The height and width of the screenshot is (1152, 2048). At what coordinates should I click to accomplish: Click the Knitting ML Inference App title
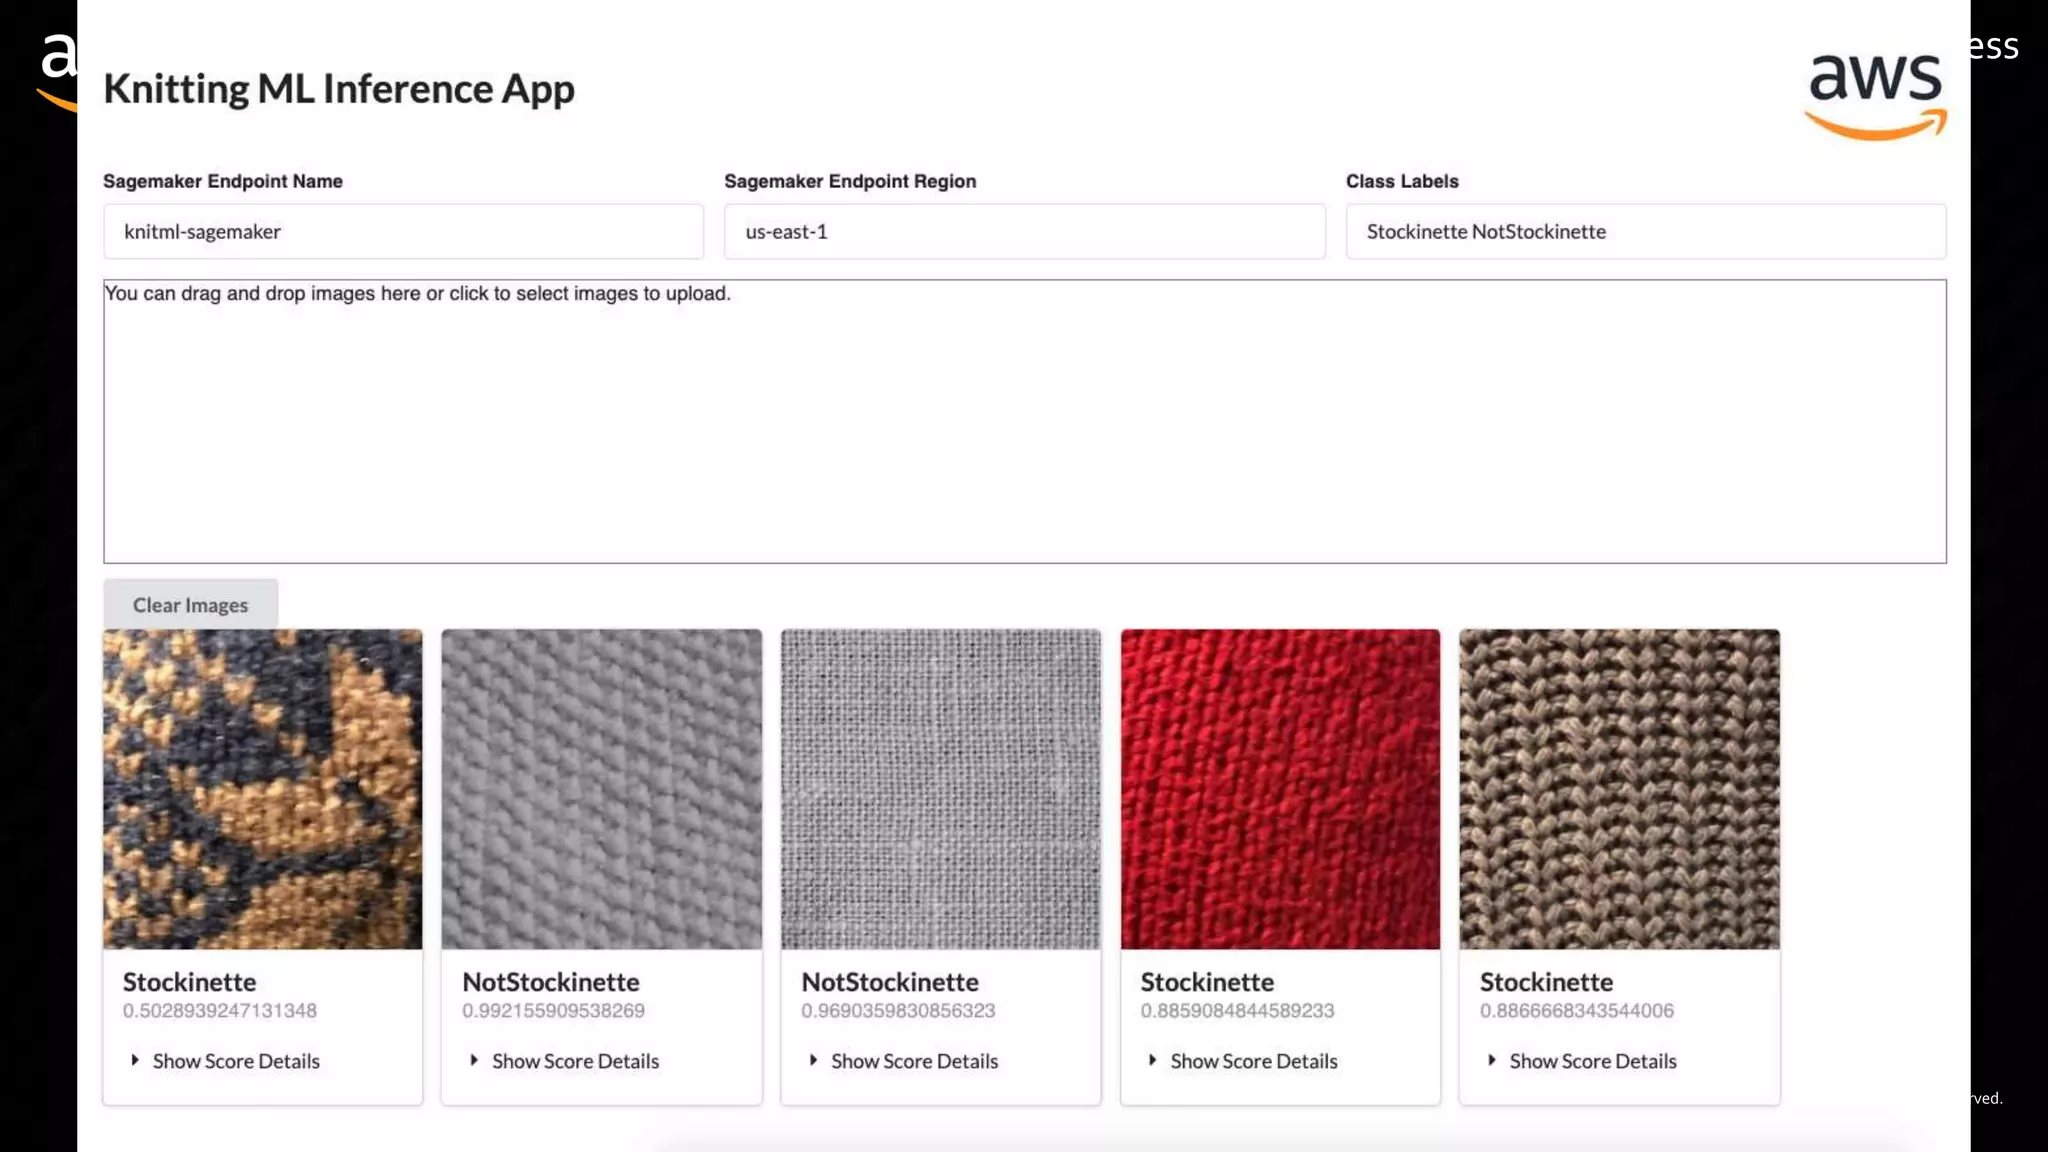coord(338,89)
